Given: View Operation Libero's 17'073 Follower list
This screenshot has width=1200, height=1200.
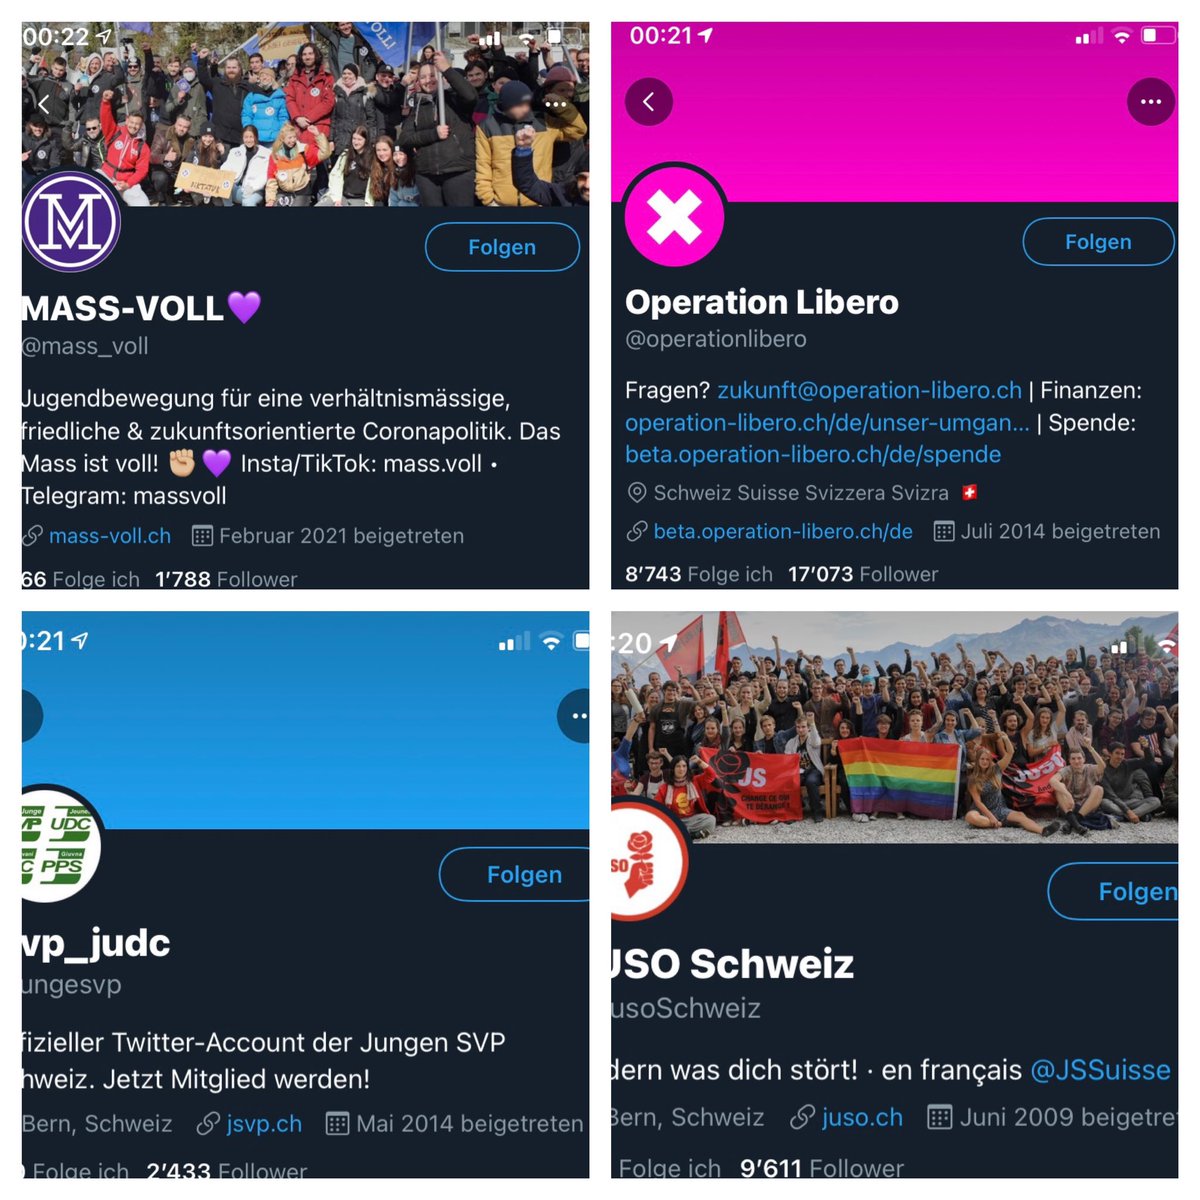Looking at the screenshot, I should [863, 574].
